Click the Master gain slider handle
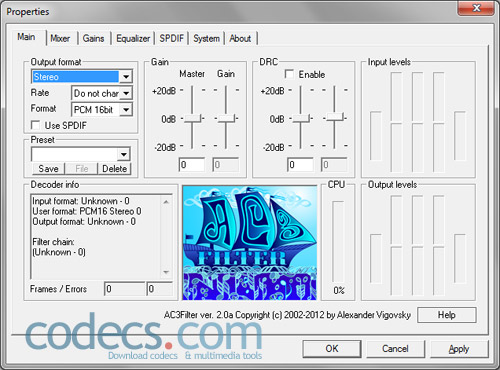This screenshot has height=370, width=500. [192, 118]
